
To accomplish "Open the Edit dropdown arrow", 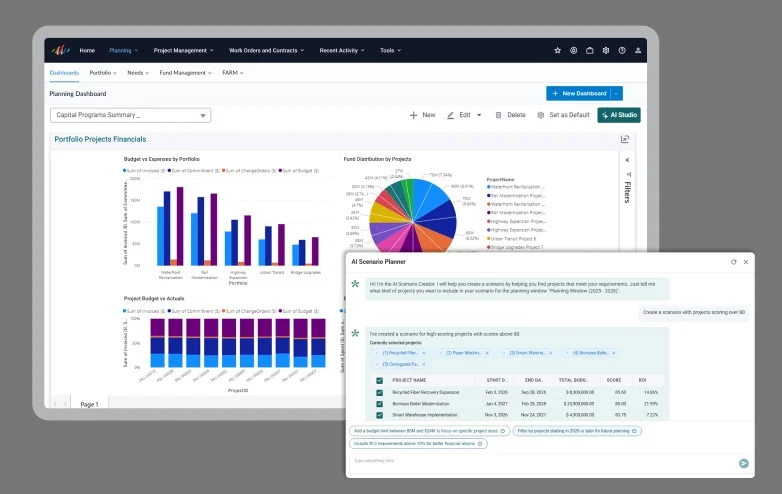I will 479,115.
